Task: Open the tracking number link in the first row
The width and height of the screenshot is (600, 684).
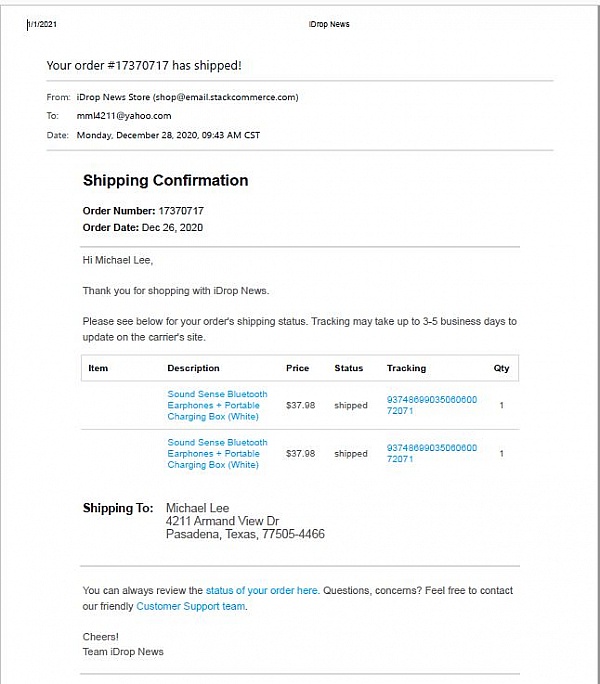Action: [x=432, y=405]
